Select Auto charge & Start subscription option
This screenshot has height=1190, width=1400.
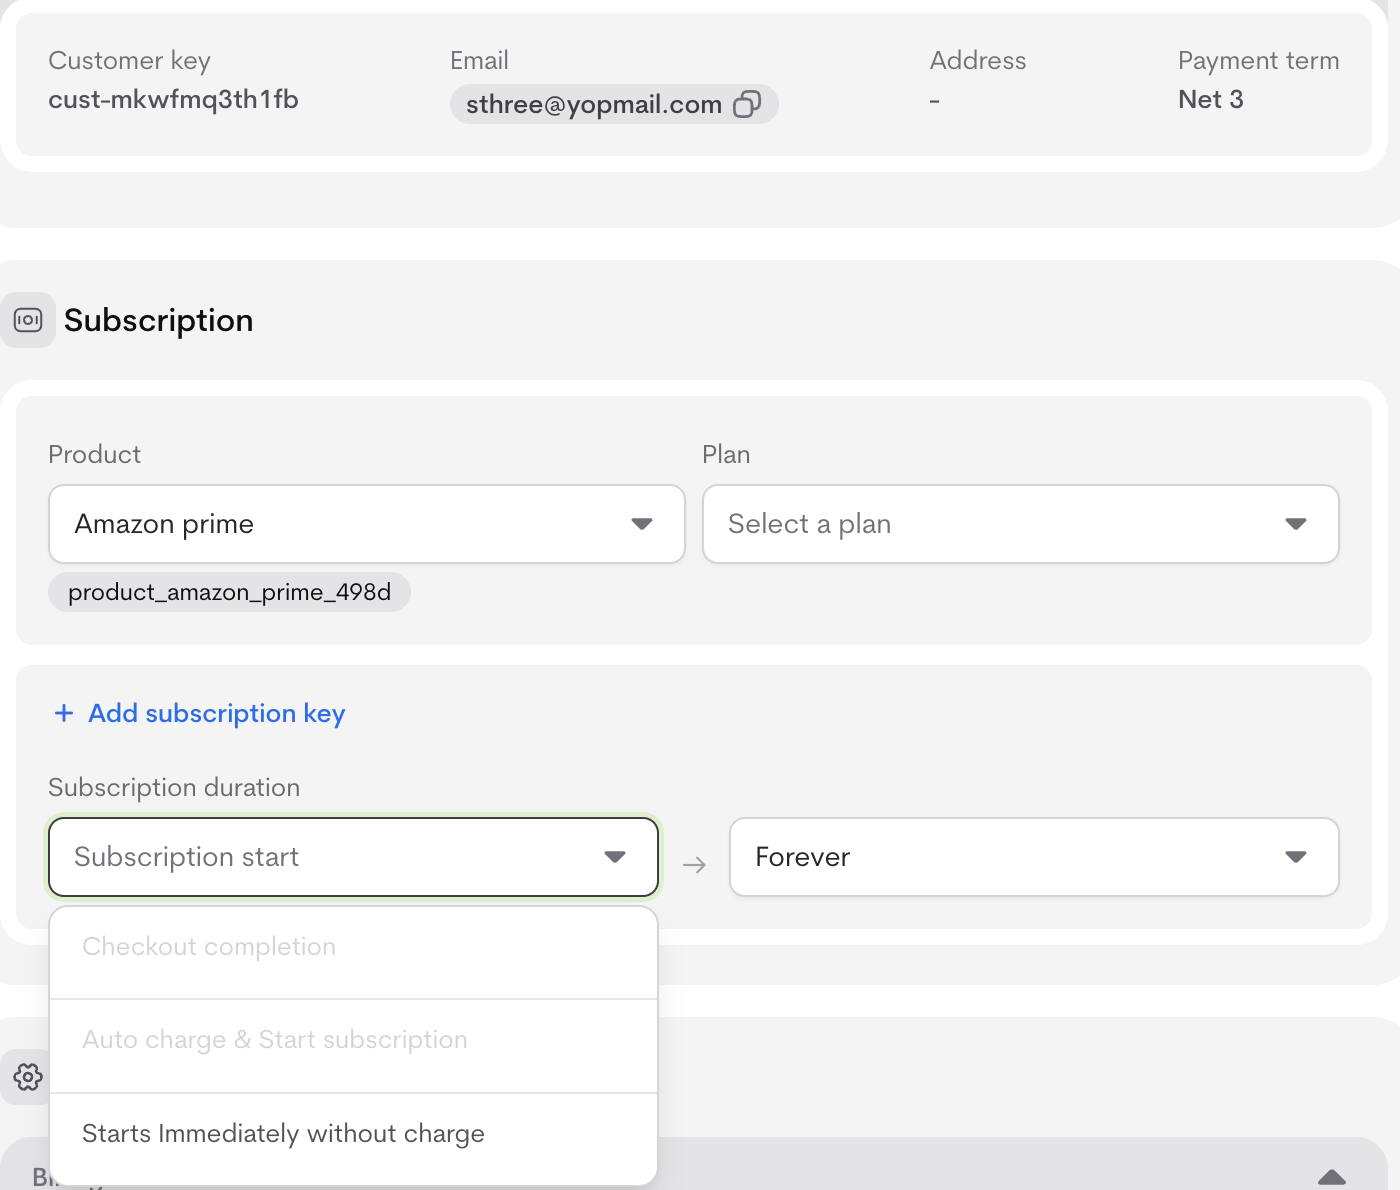coord(275,1040)
